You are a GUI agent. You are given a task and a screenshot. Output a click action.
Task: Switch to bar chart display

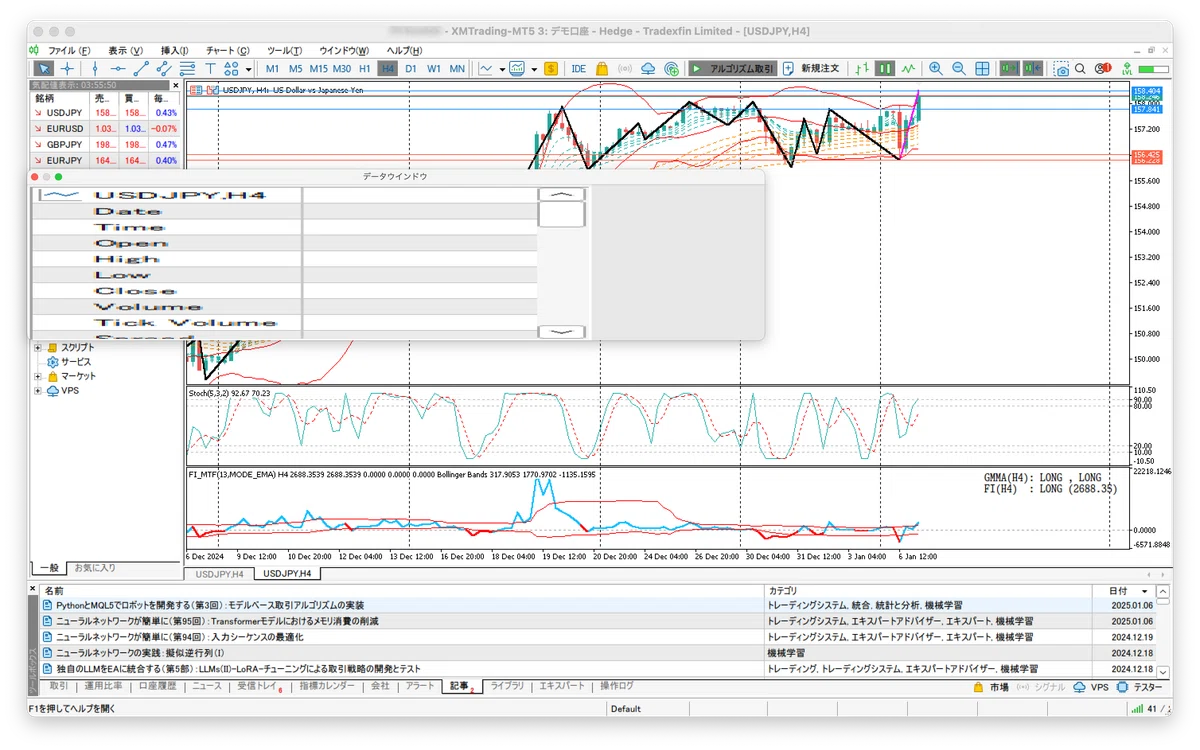coord(862,69)
